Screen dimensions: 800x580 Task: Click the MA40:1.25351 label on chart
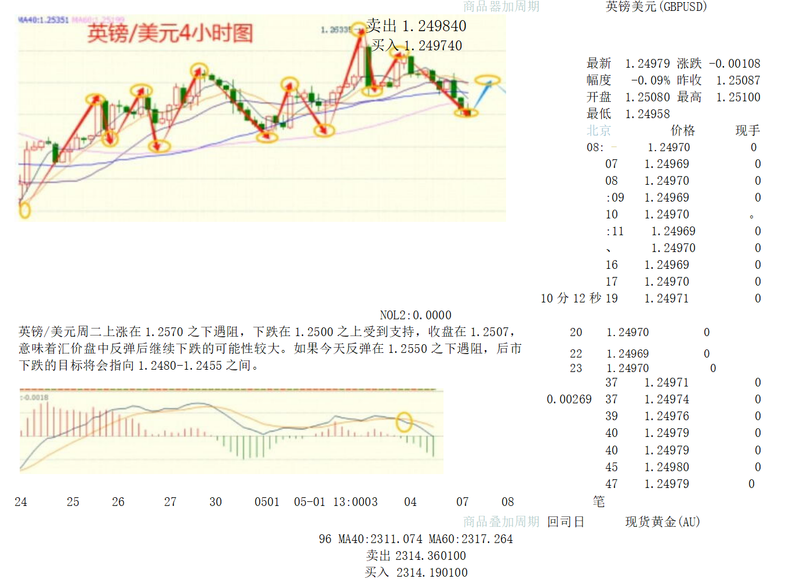(44, 20)
